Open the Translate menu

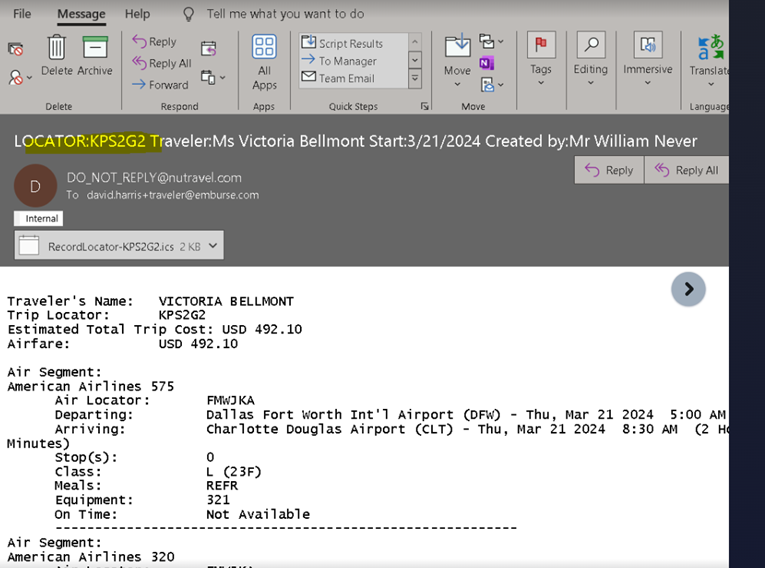click(x=709, y=61)
